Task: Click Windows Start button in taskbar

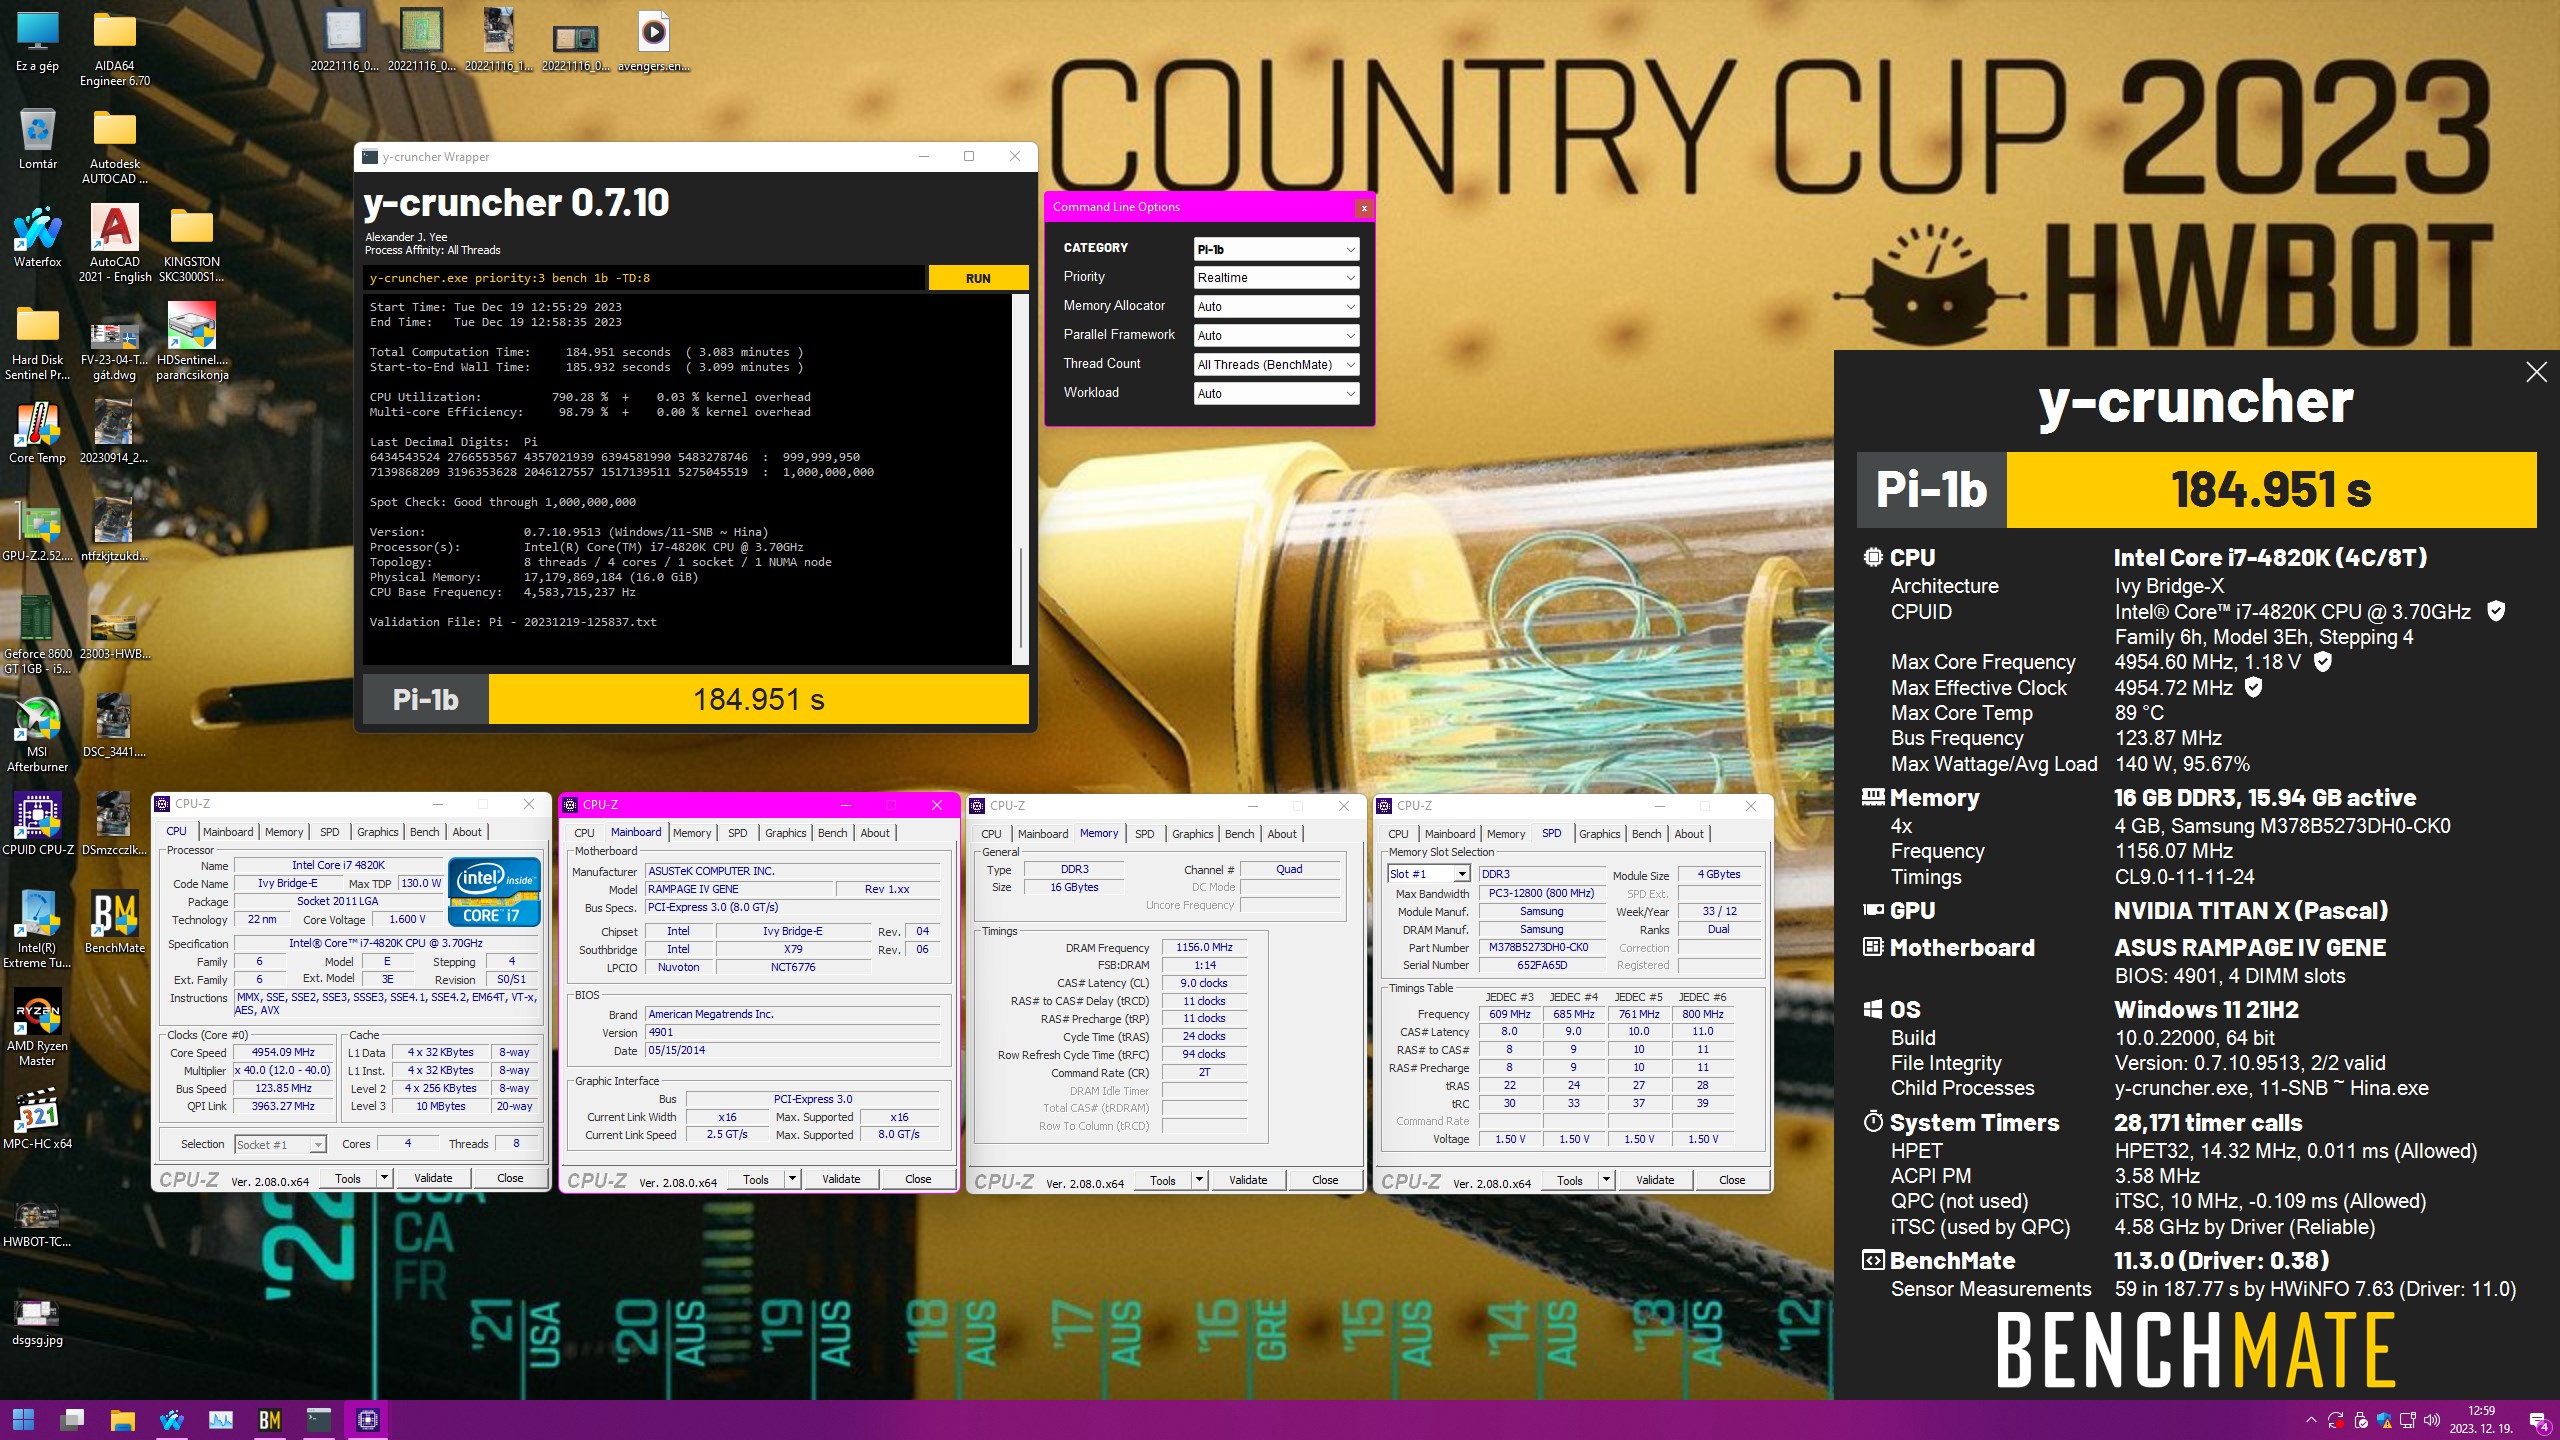Action: pyautogui.click(x=24, y=1420)
